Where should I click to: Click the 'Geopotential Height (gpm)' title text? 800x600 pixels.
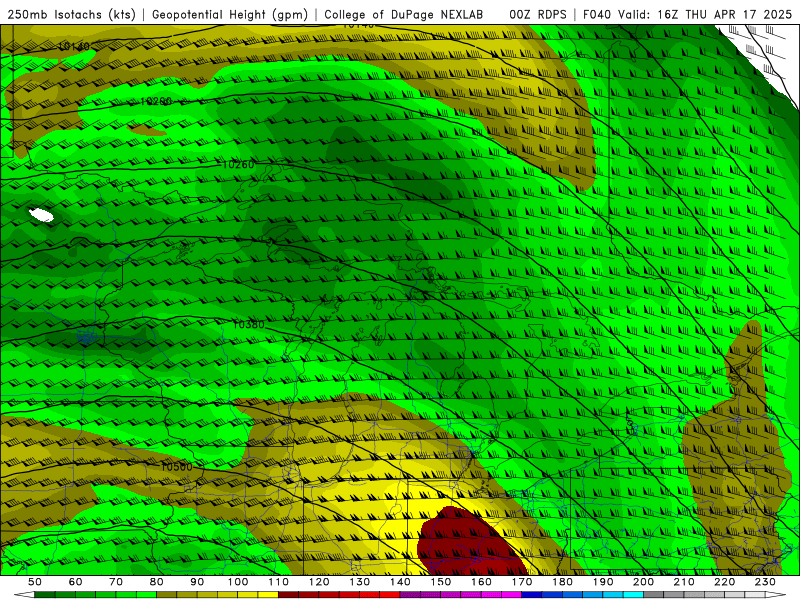pos(230,15)
